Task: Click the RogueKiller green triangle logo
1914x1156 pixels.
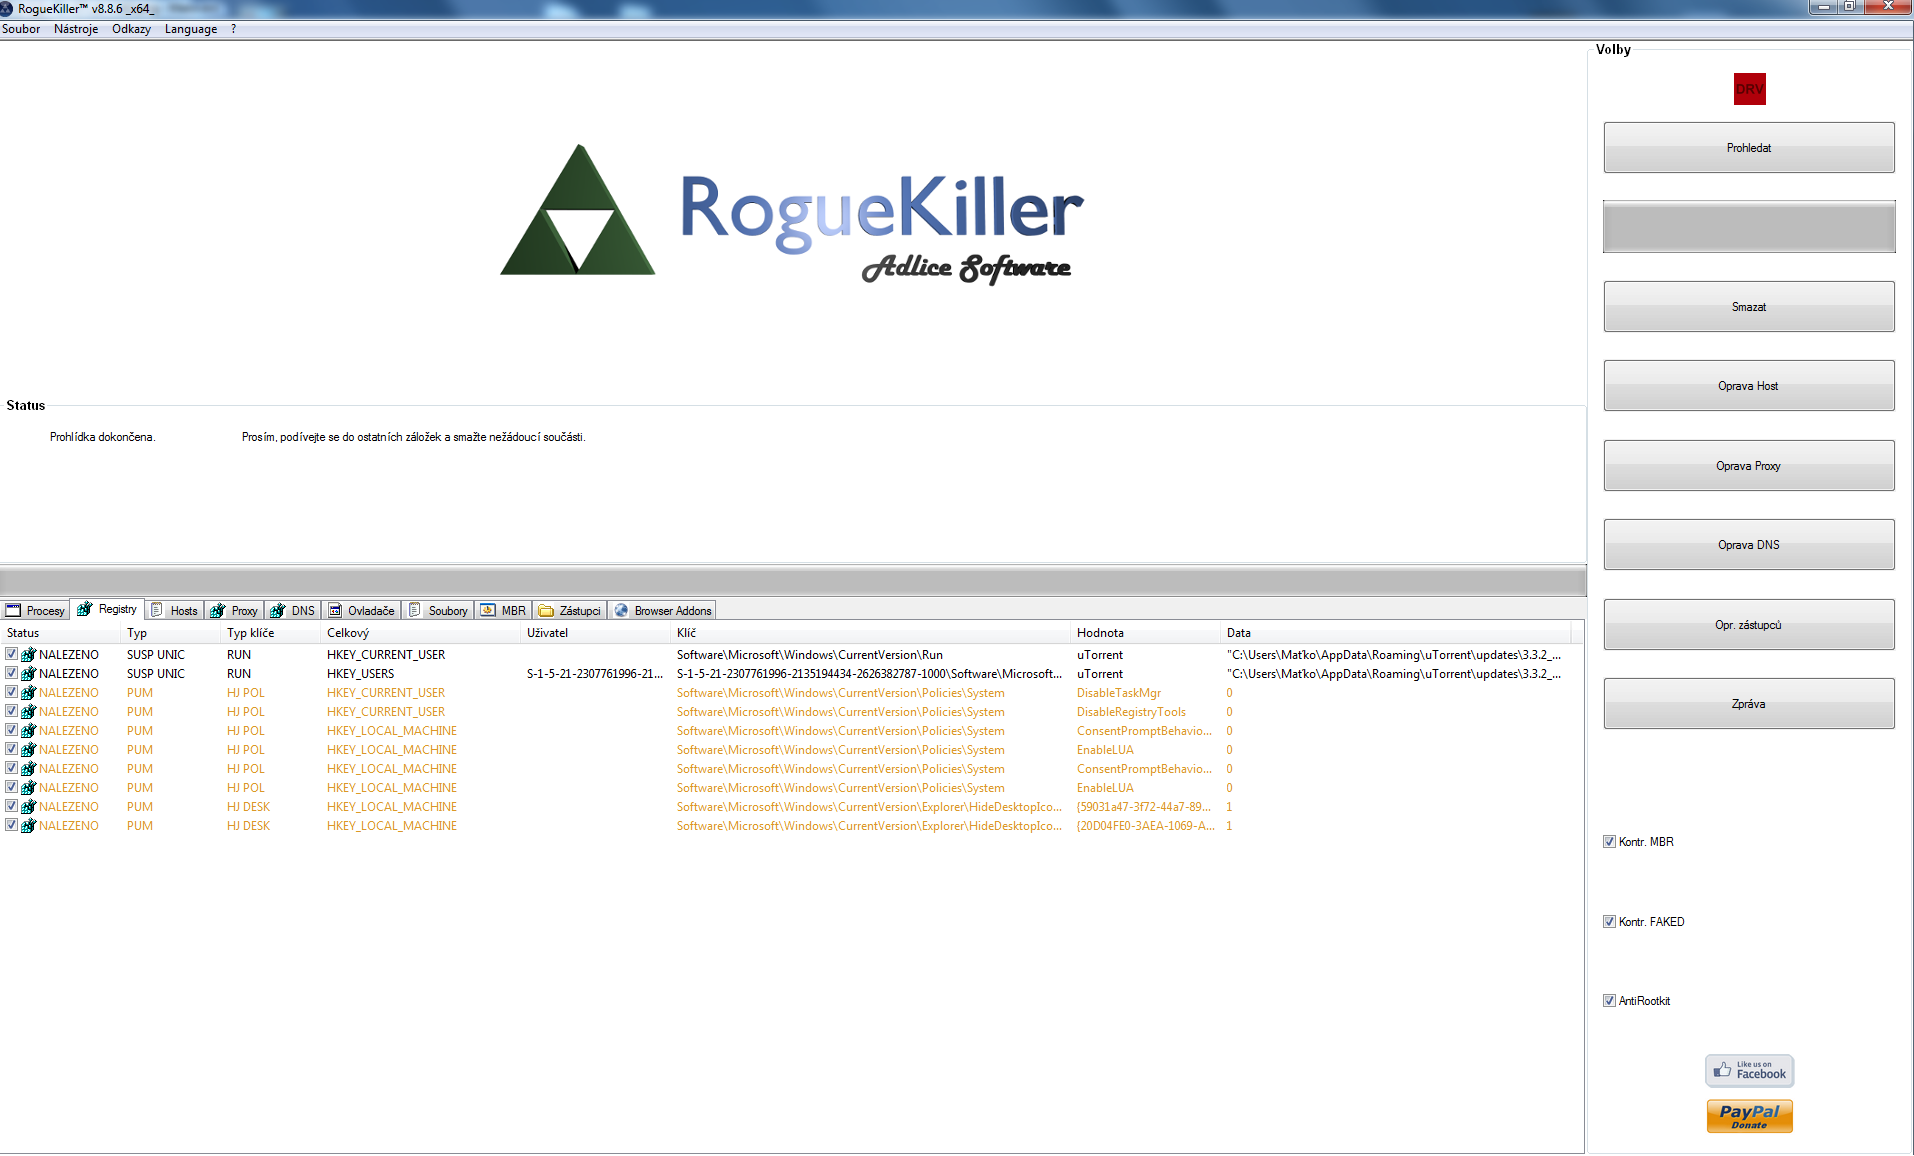Action: tap(578, 215)
